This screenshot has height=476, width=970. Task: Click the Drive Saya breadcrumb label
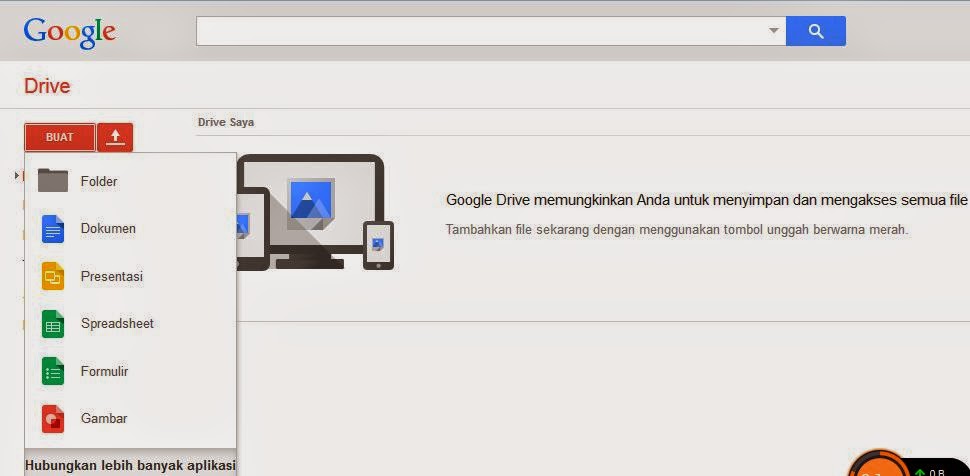226,122
